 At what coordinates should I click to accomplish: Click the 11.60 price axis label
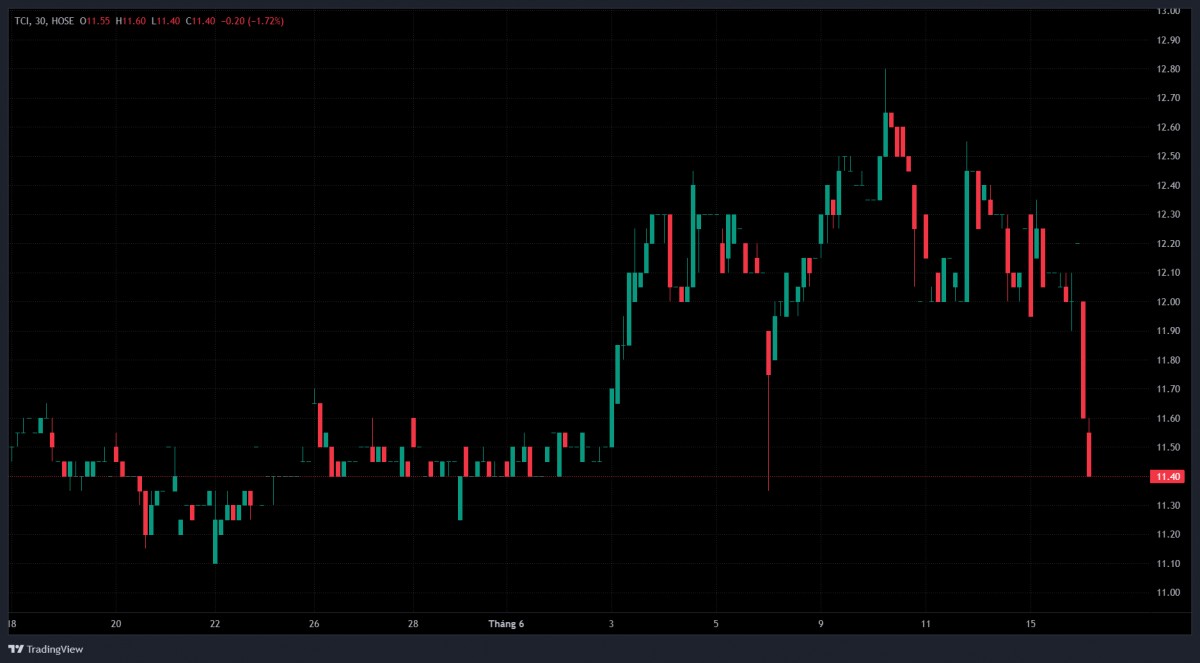pyautogui.click(x=1168, y=418)
